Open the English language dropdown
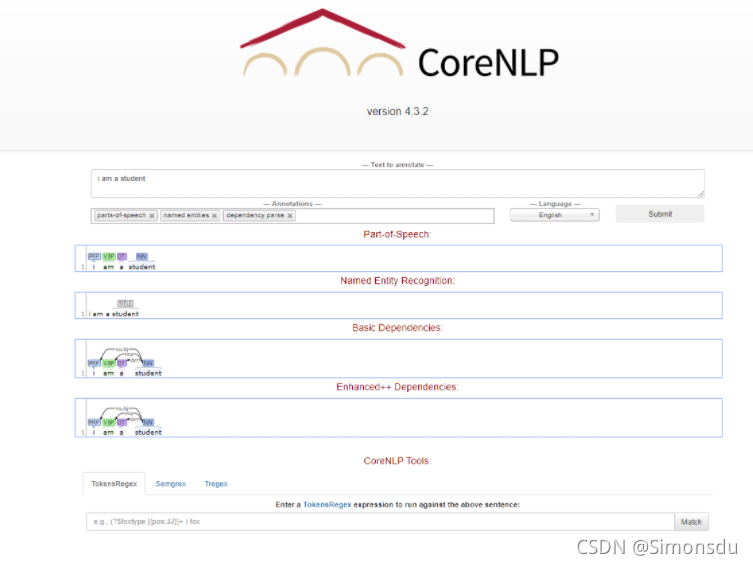 click(x=555, y=215)
